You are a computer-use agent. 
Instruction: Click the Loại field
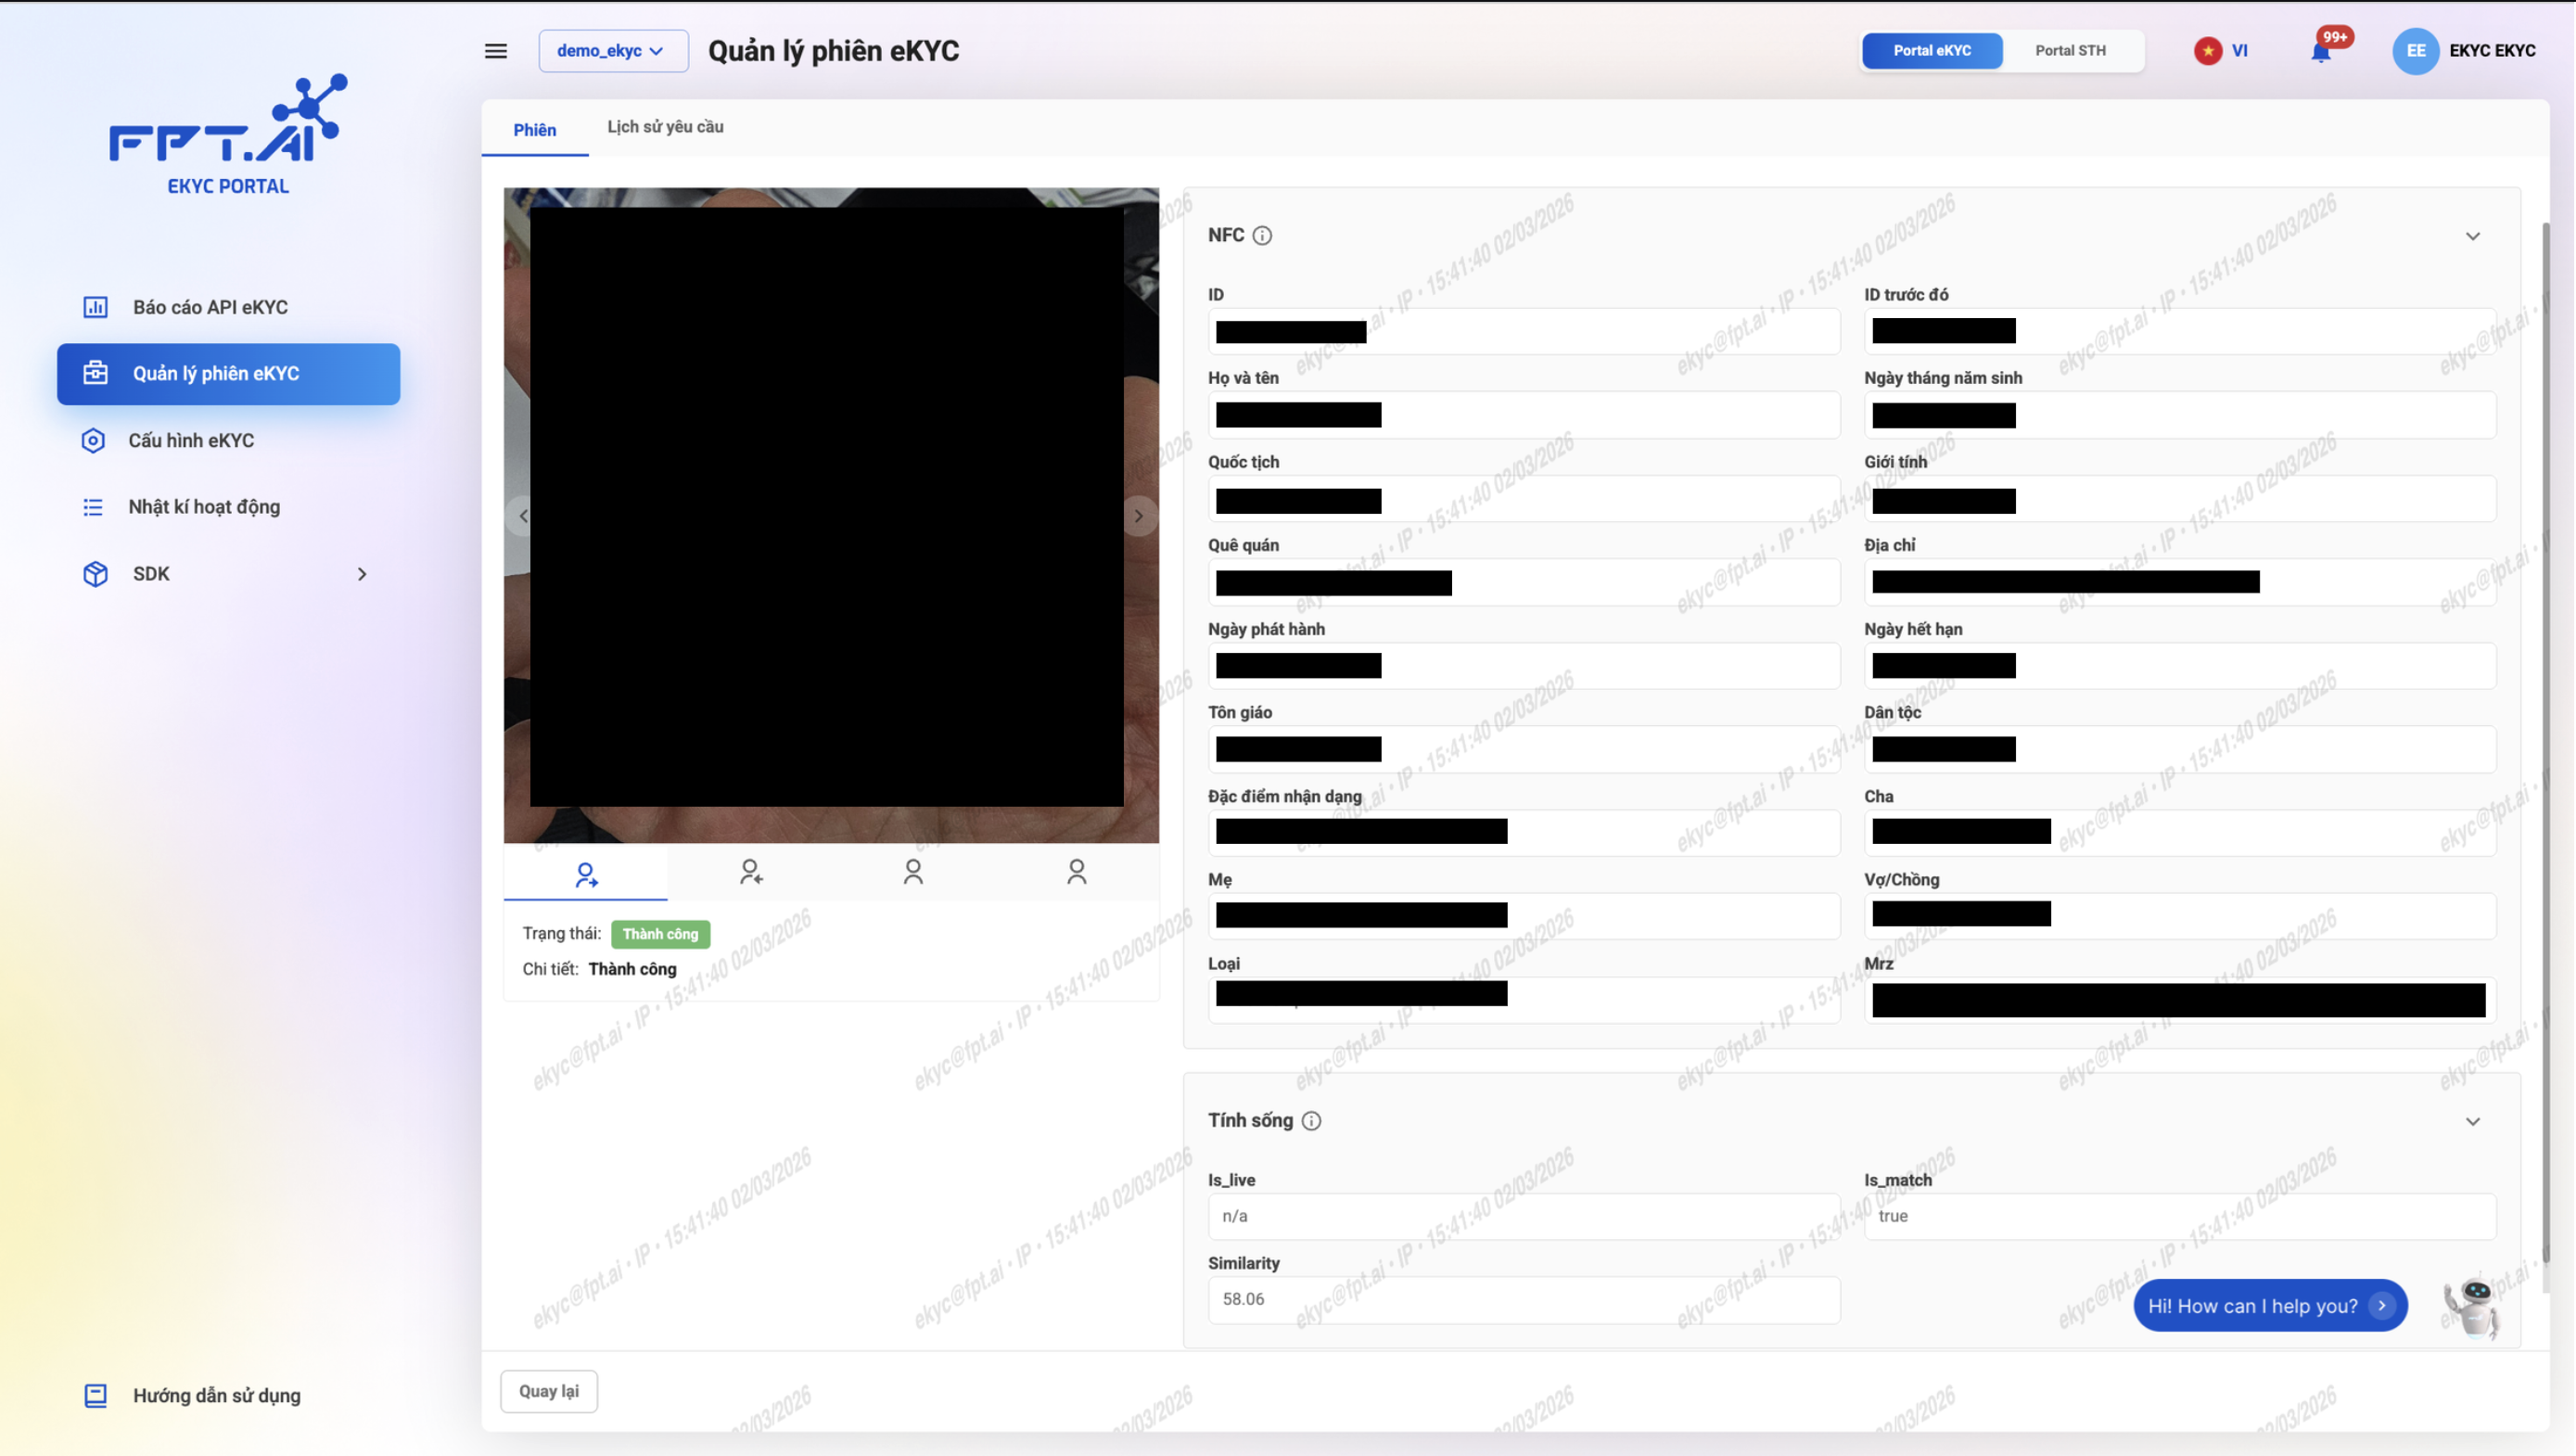1524,1000
